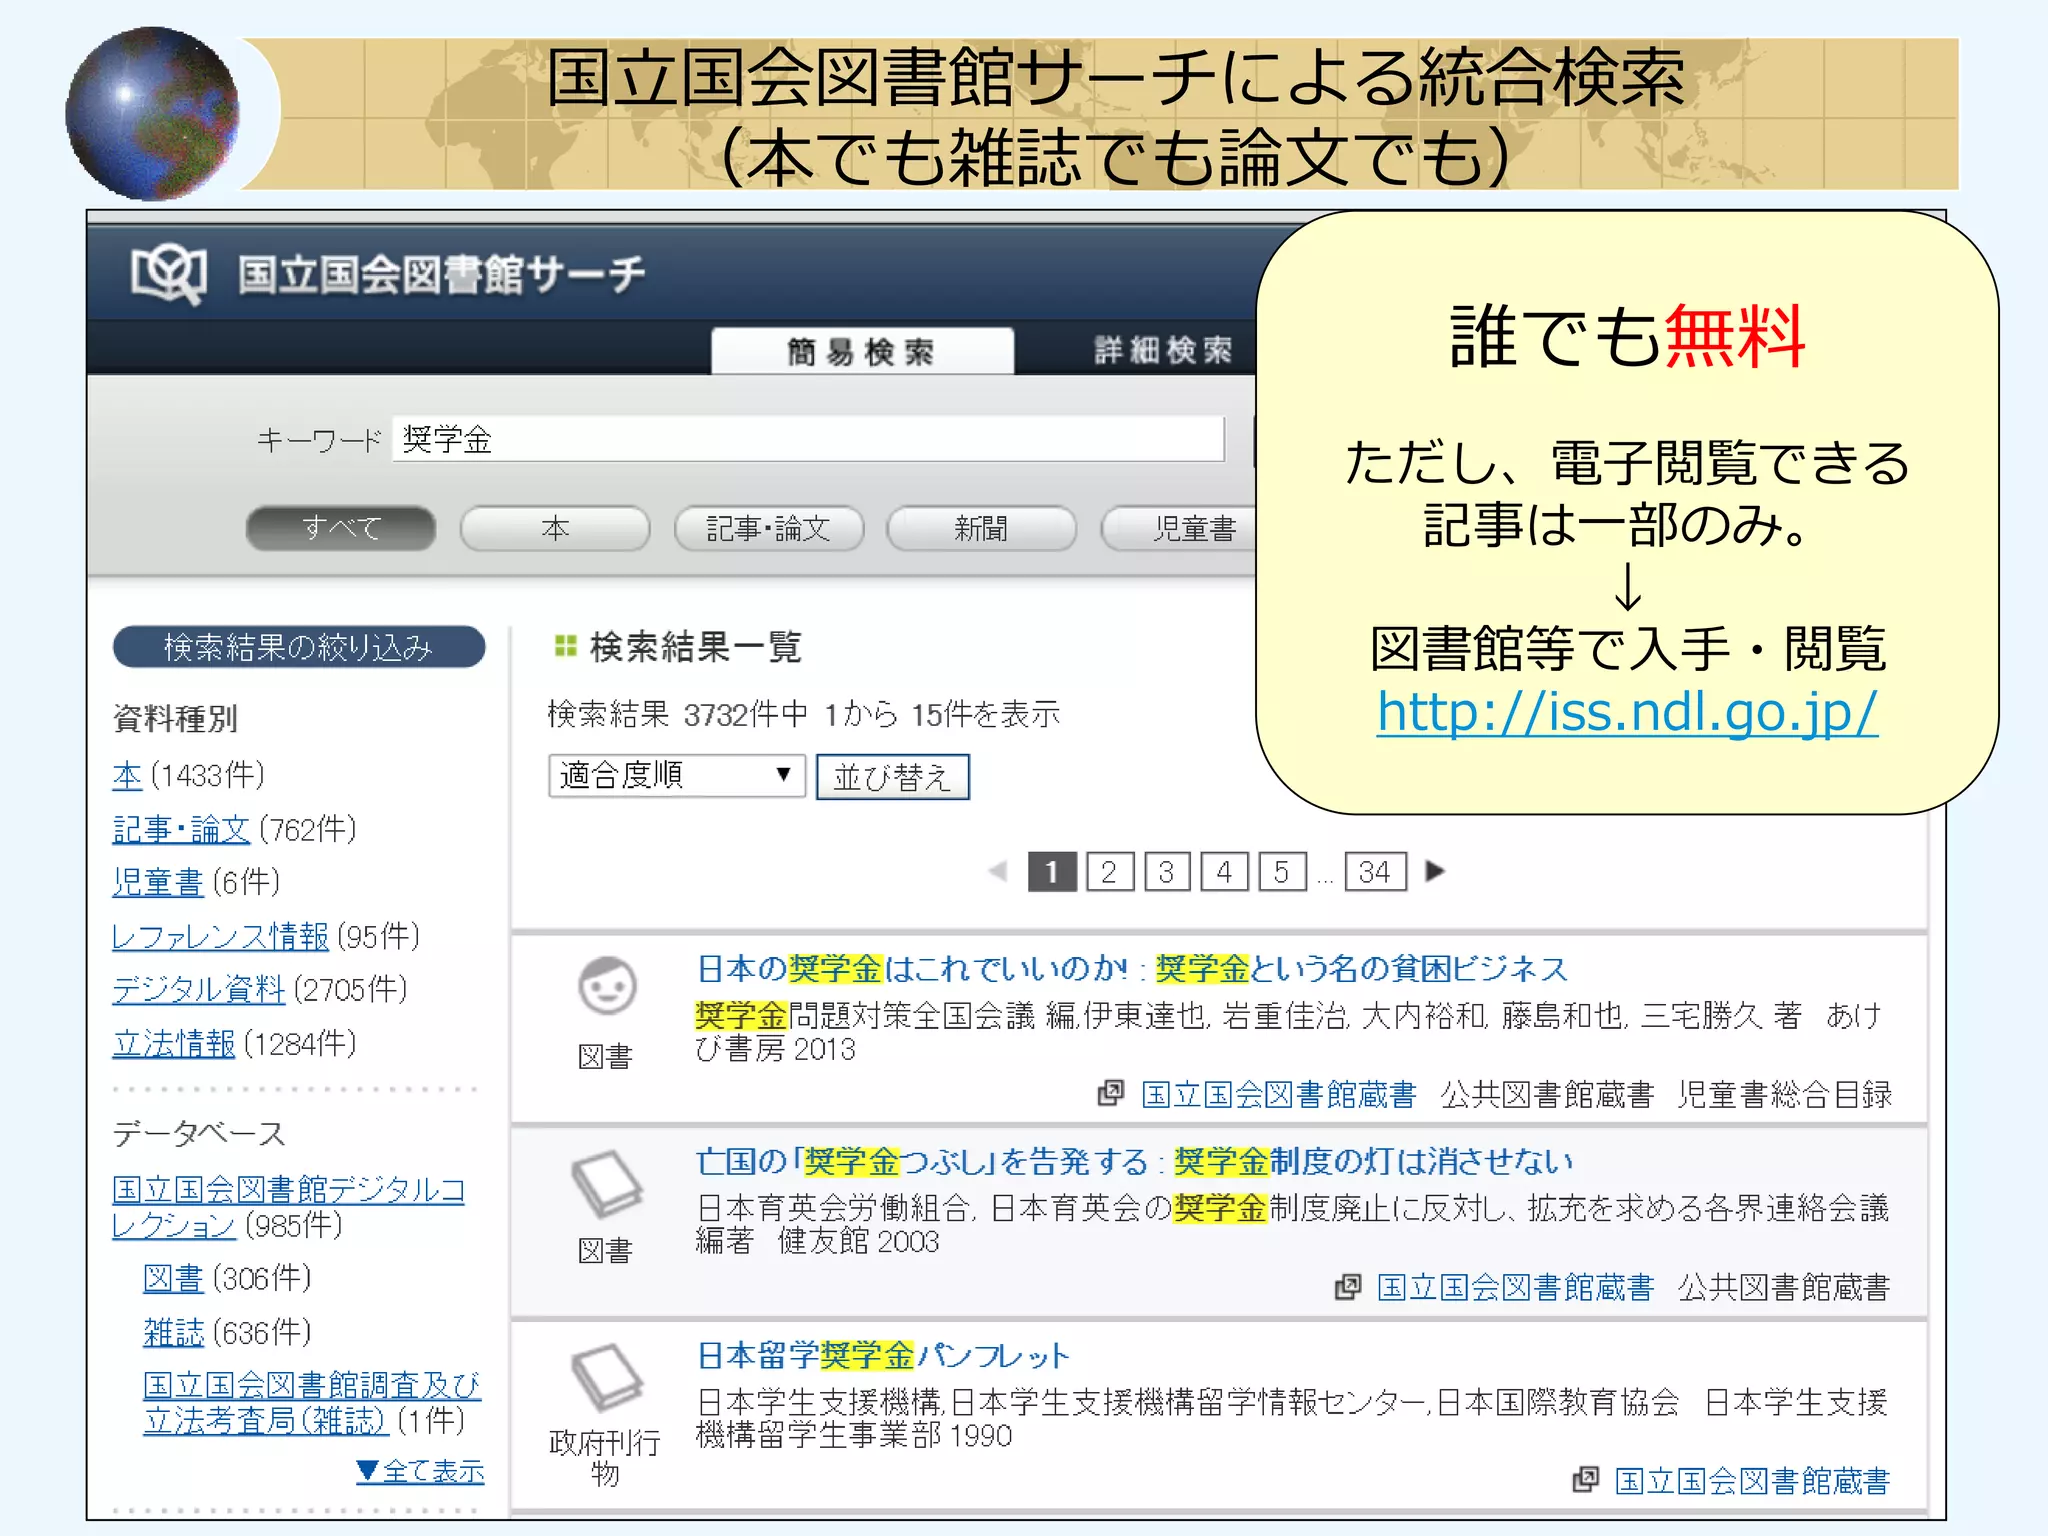Filter by 立法情報 (1284件)
The width and height of the screenshot is (2048, 1536).
point(174,1043)
